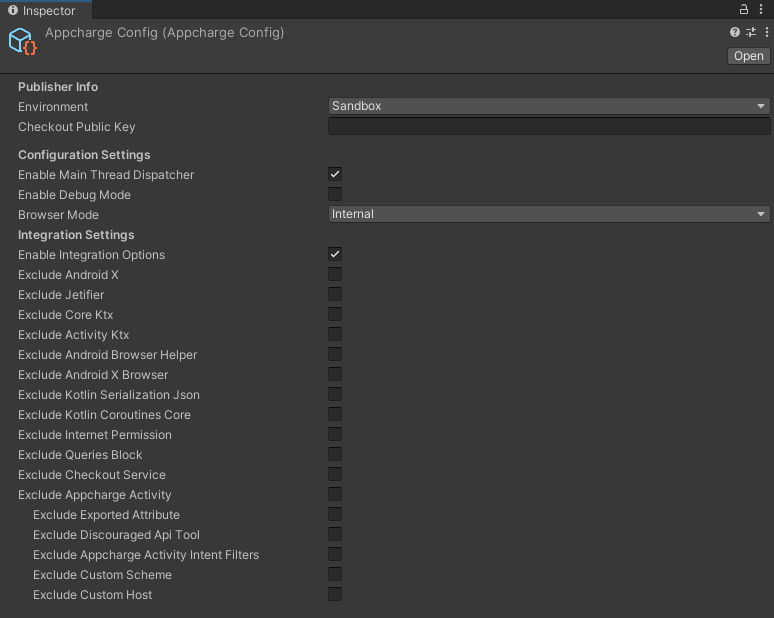Viewport: 774px width, 618px height.
Task: Click the Inspector lock icon
Action: (x=743, y=9)
